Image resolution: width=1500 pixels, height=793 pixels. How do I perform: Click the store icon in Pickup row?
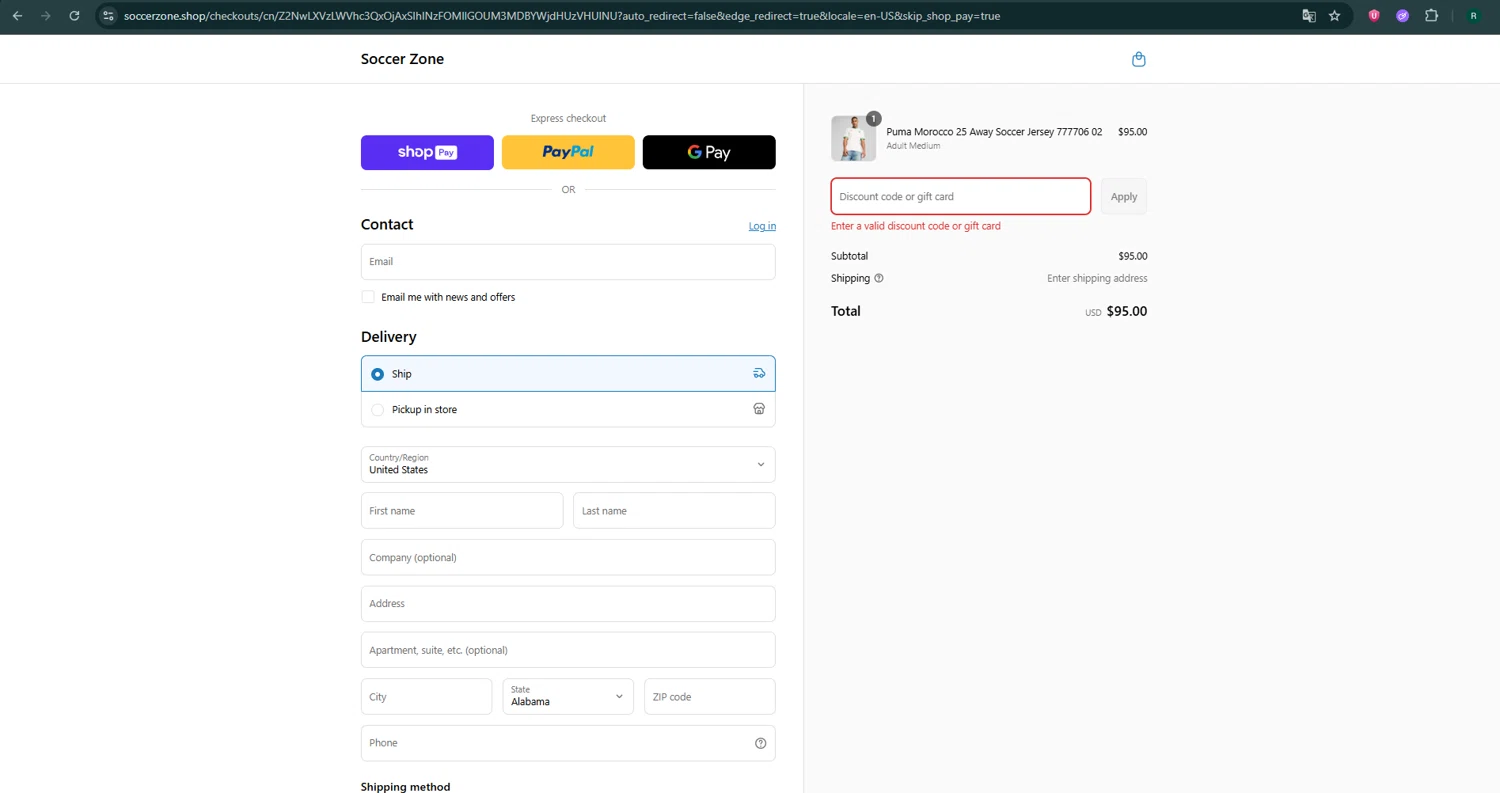759,409
